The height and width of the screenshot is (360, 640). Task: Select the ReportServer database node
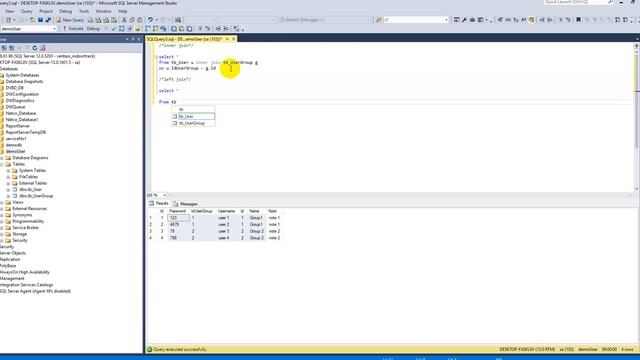coord(18,126)
